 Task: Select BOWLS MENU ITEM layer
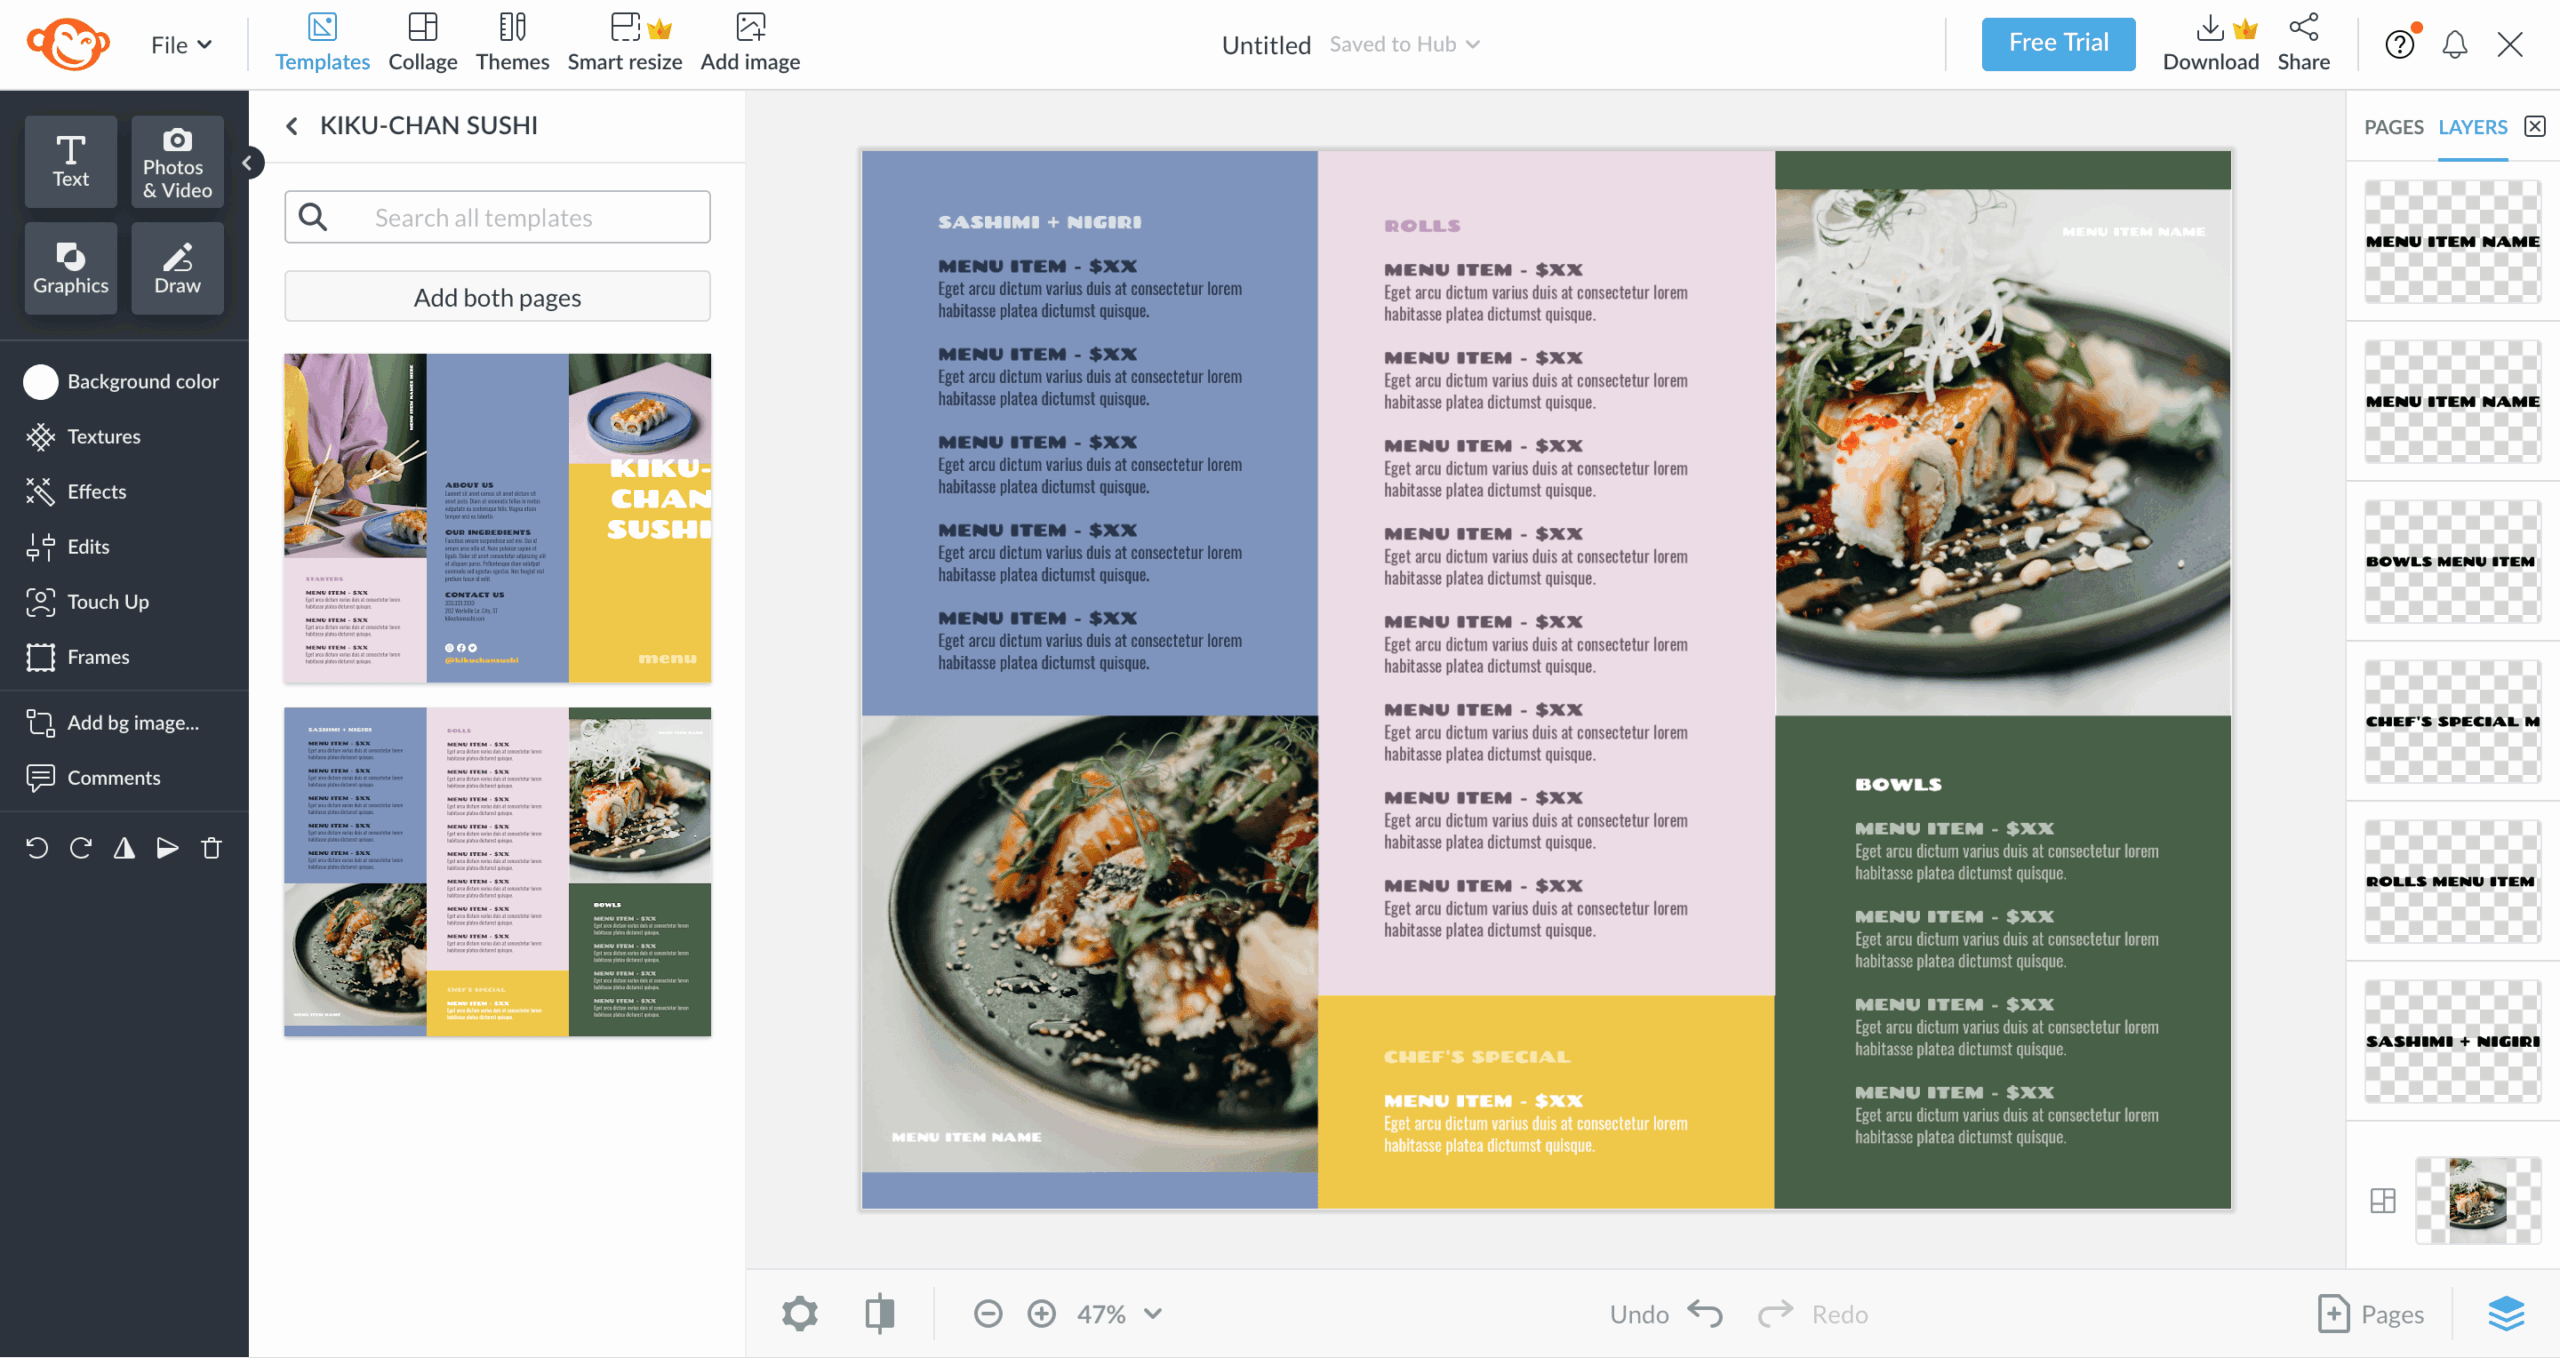click(2452, 561)
